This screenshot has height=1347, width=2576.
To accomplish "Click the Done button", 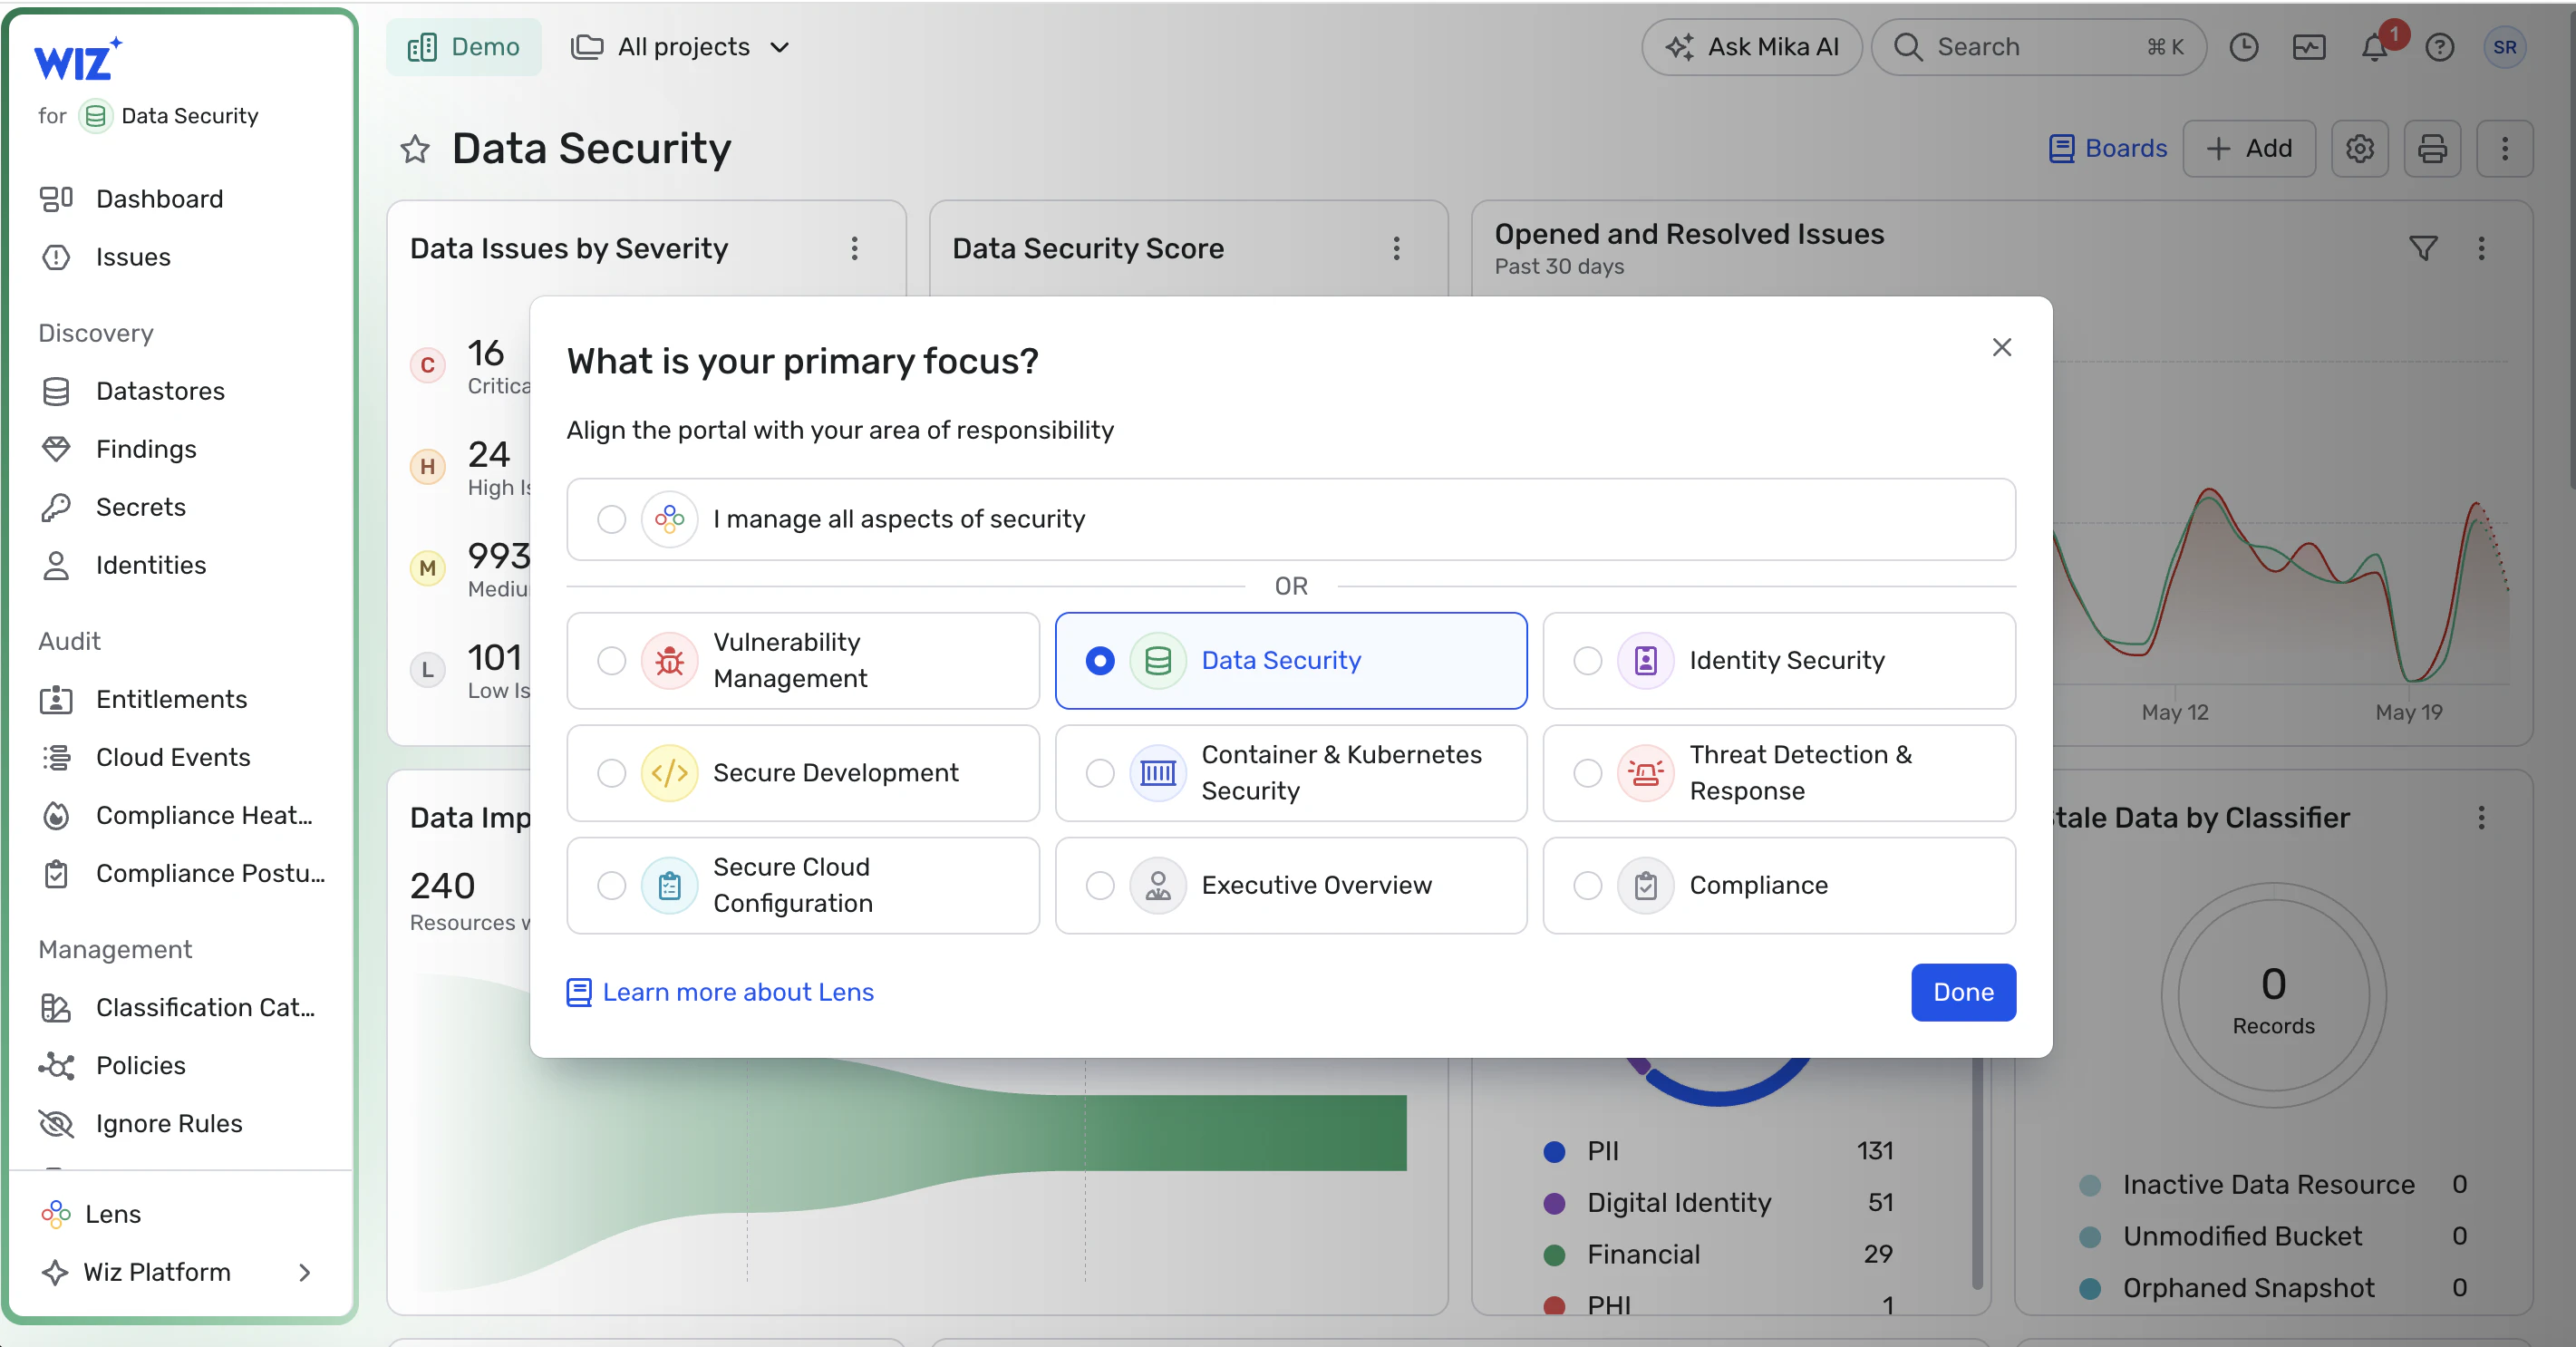I will pyautogui.click(x=1963, y=992).
